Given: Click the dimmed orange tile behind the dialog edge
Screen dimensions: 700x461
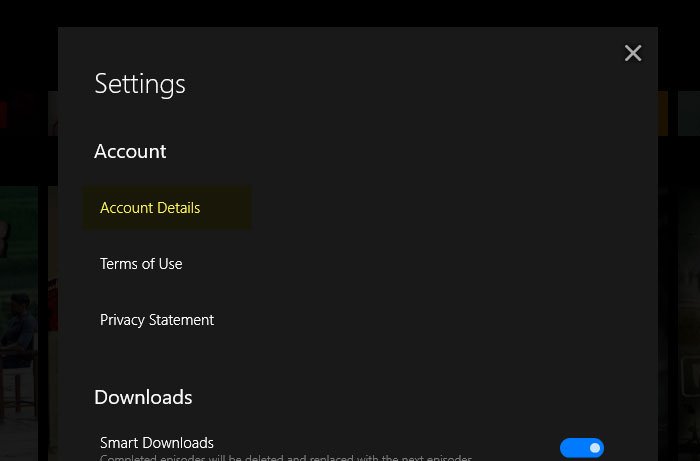Looking at the screenshot, I should (663, 113).
